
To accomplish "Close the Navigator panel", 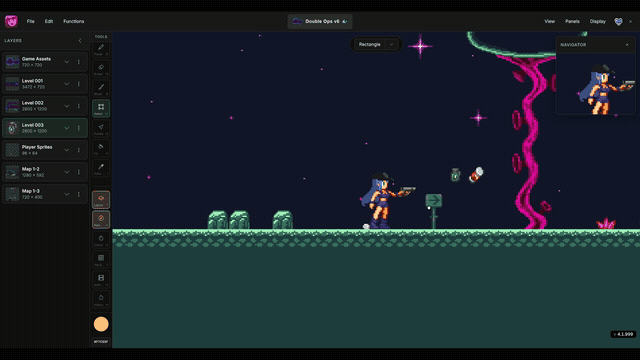I will tap(627, 45).
